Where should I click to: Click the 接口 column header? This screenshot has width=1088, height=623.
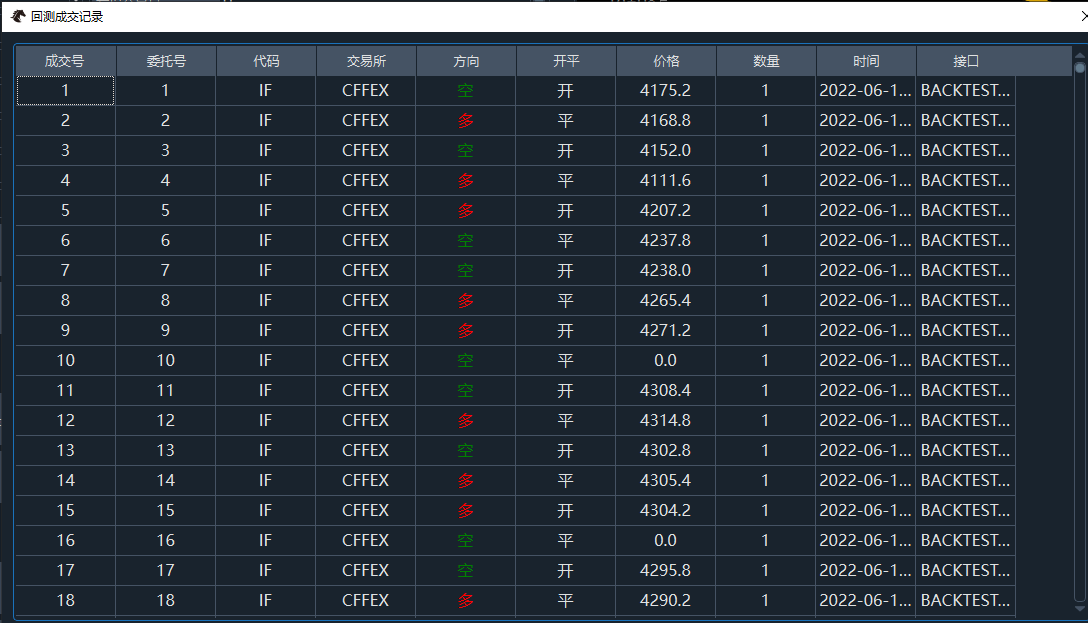pos(965,61)
